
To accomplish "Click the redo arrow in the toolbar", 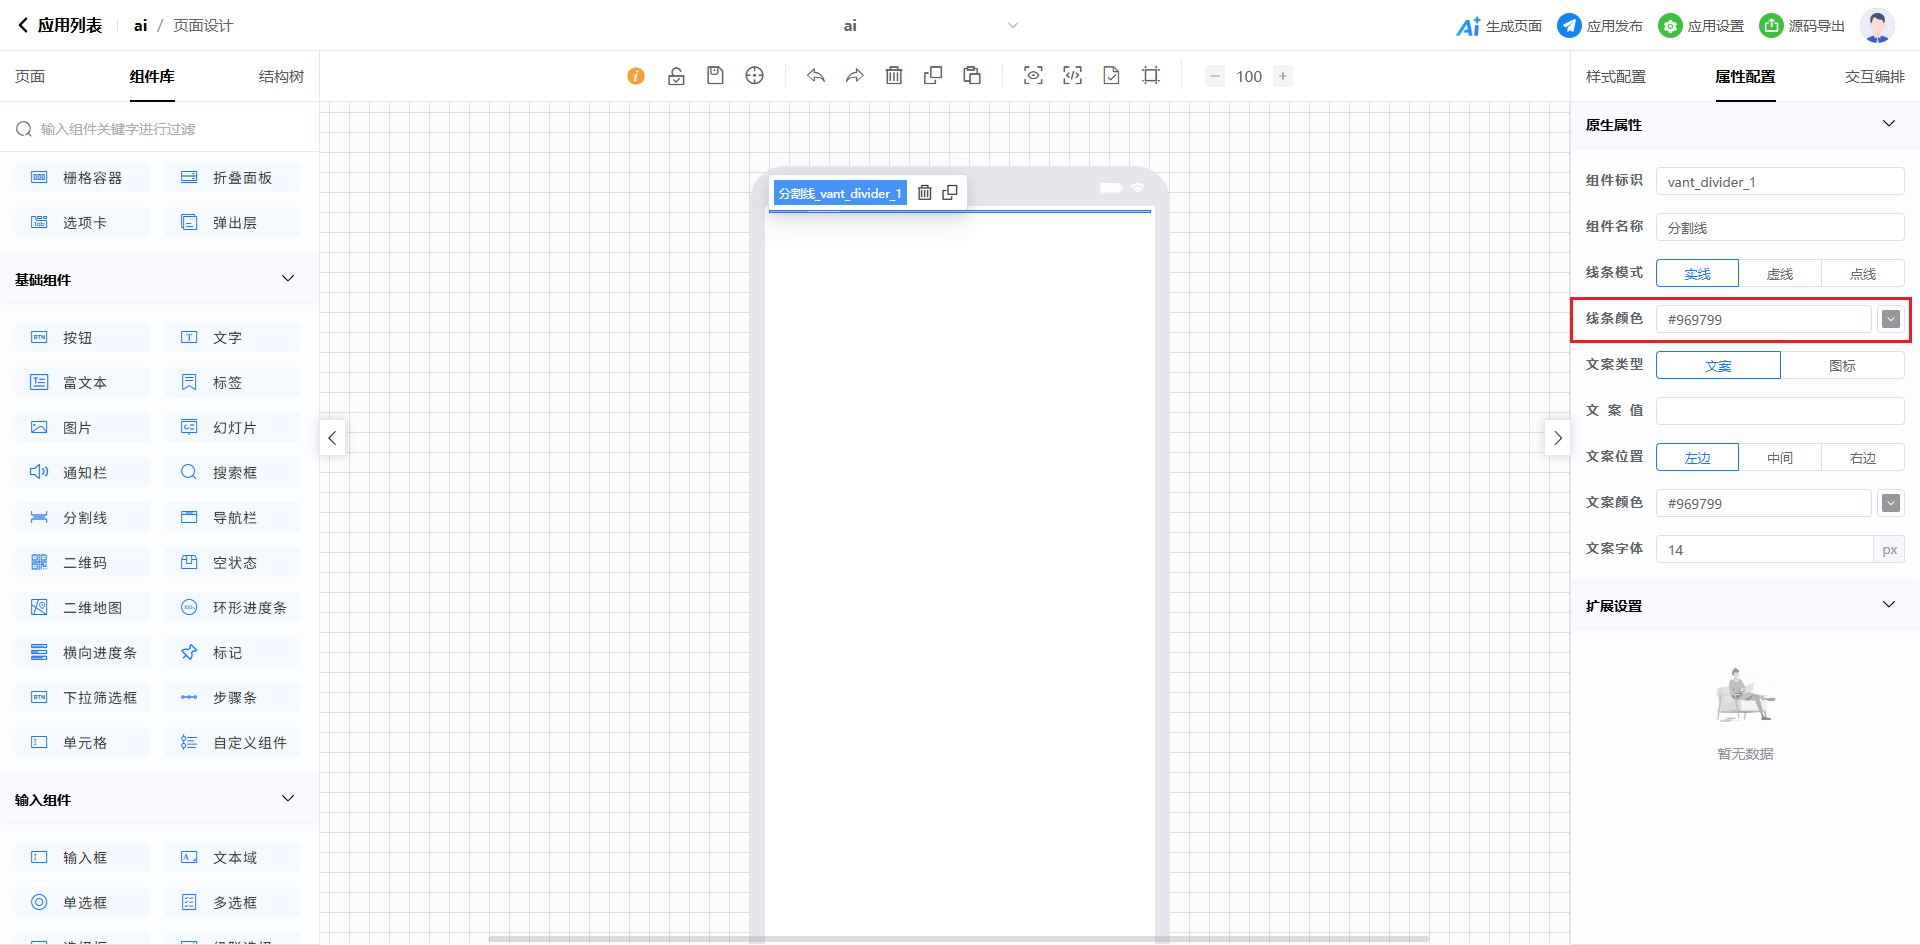I will [x=854, y=76].
